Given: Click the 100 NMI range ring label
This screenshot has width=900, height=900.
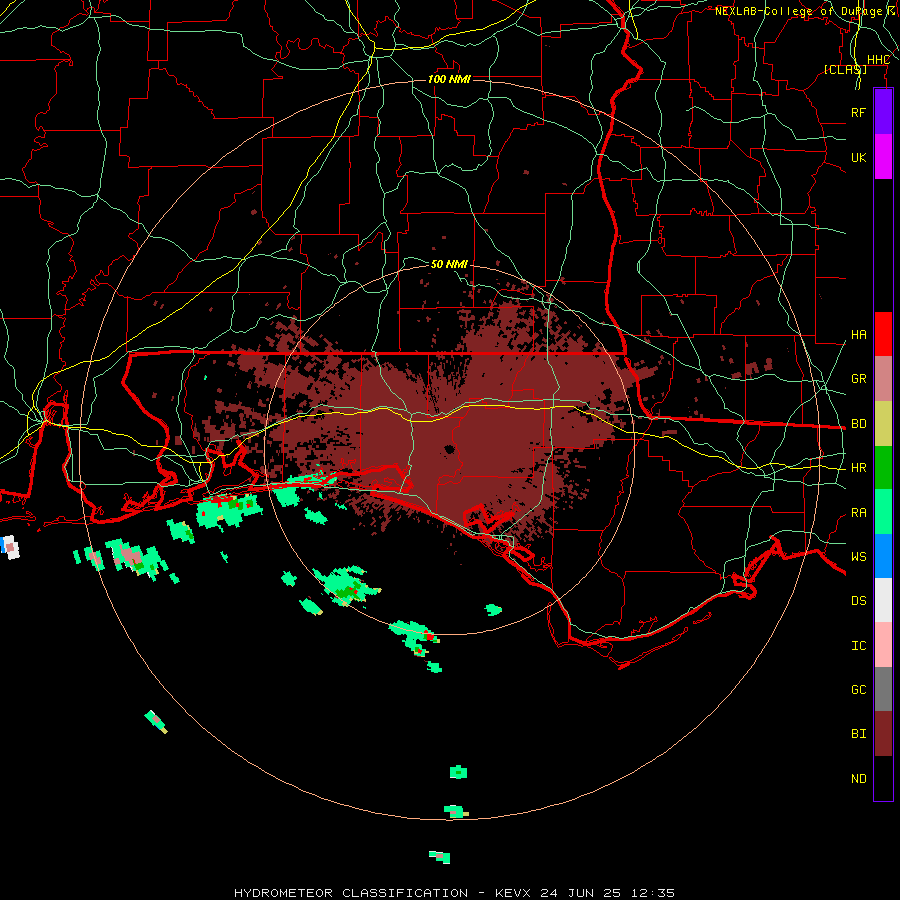Looking at the screenshot, I should pos(449,79).
